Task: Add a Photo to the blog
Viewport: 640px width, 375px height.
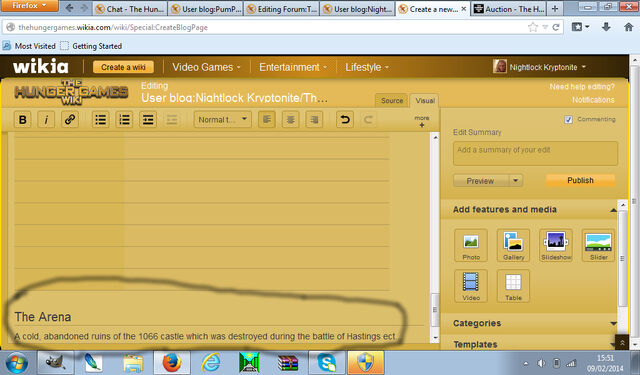Action: (471, 245)
